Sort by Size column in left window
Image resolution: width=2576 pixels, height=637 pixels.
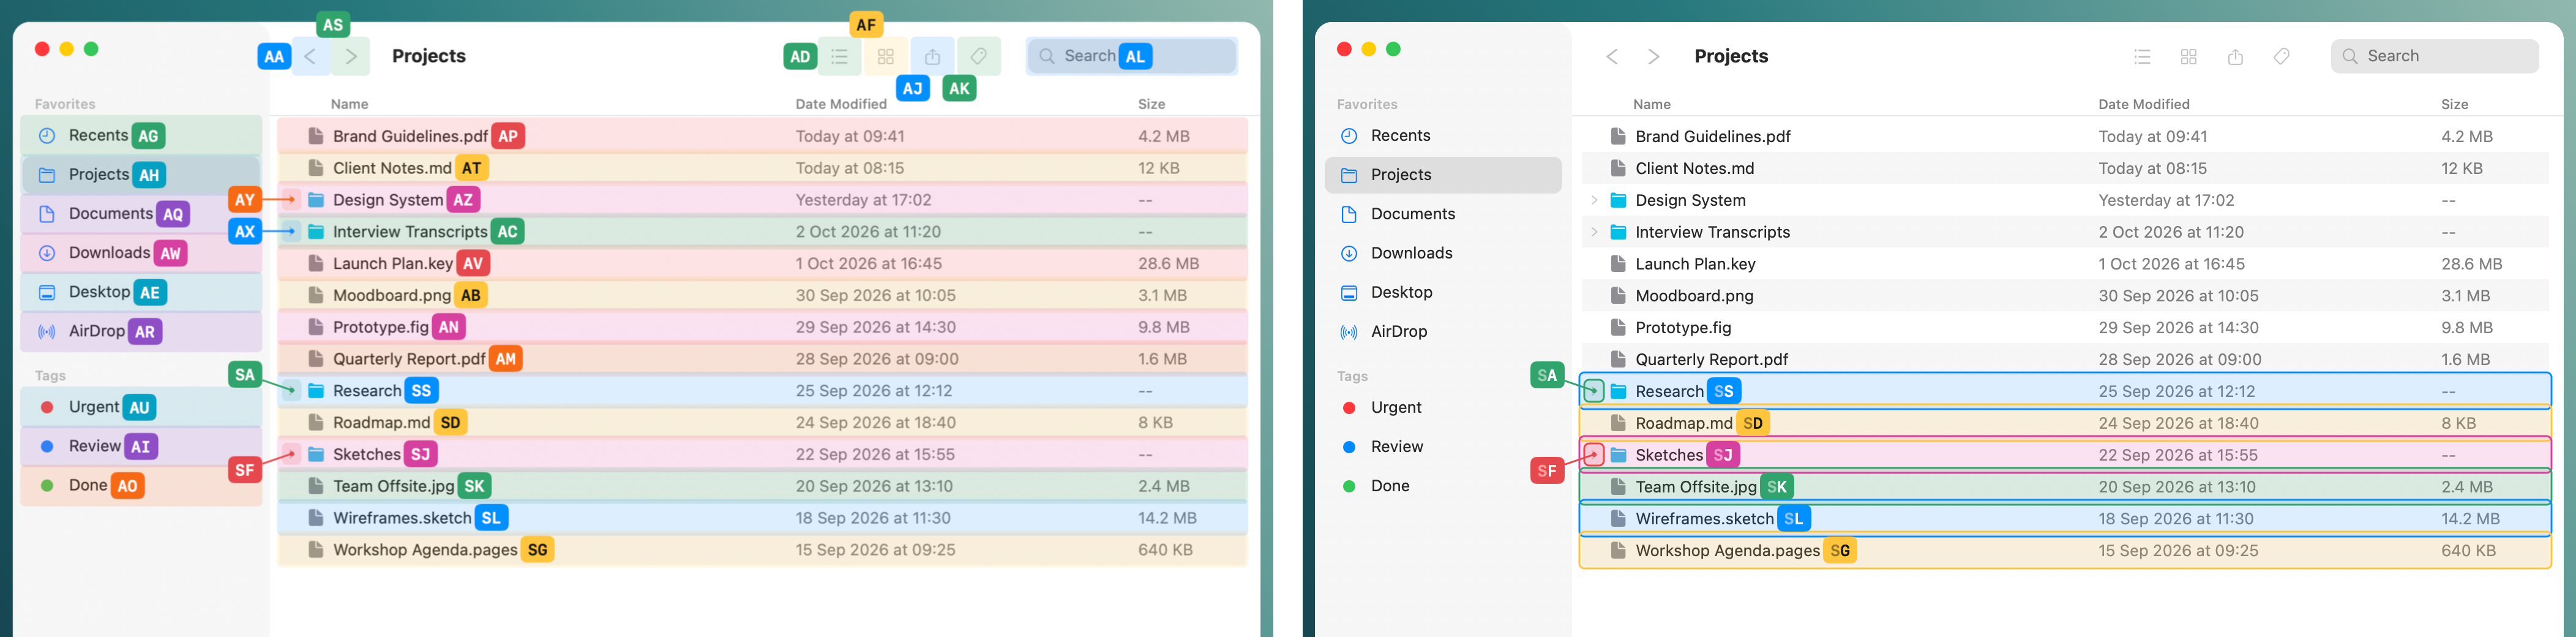click(1152, 104)
